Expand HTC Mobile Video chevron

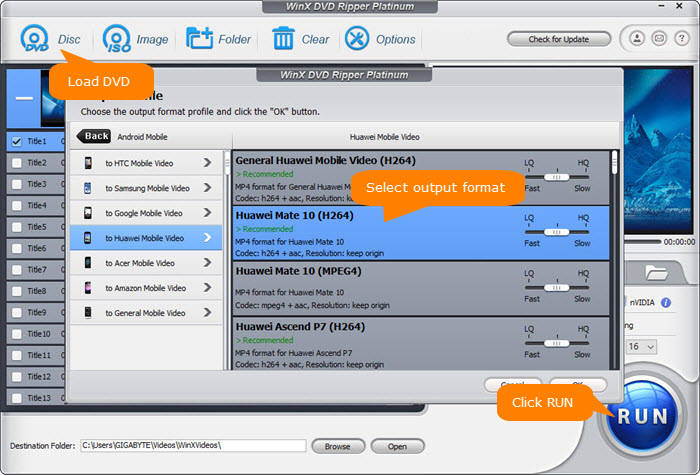(207, 162)
